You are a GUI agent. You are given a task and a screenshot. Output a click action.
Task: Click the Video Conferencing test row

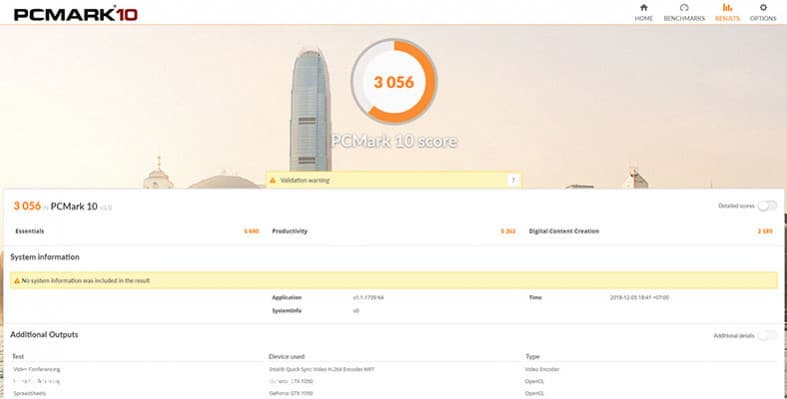coord(37,369)
